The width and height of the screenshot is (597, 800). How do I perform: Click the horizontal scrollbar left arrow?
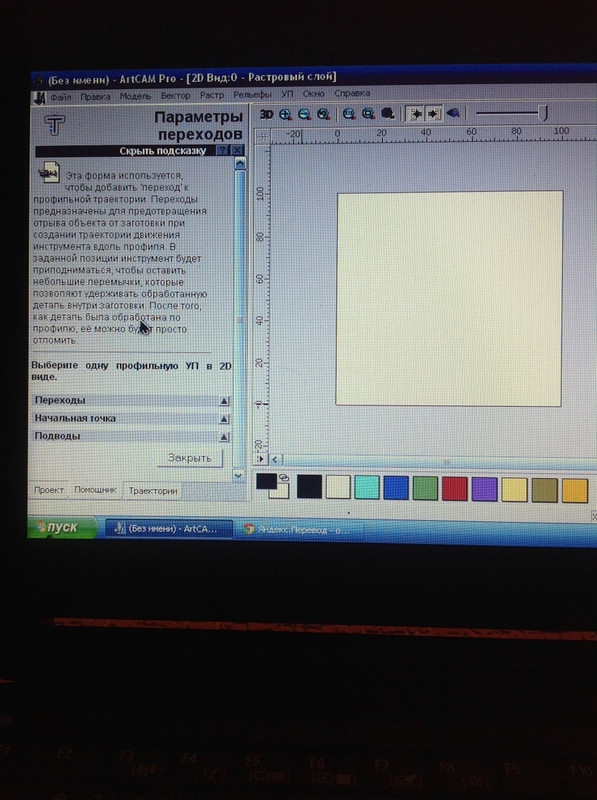[x=275, y=459]
